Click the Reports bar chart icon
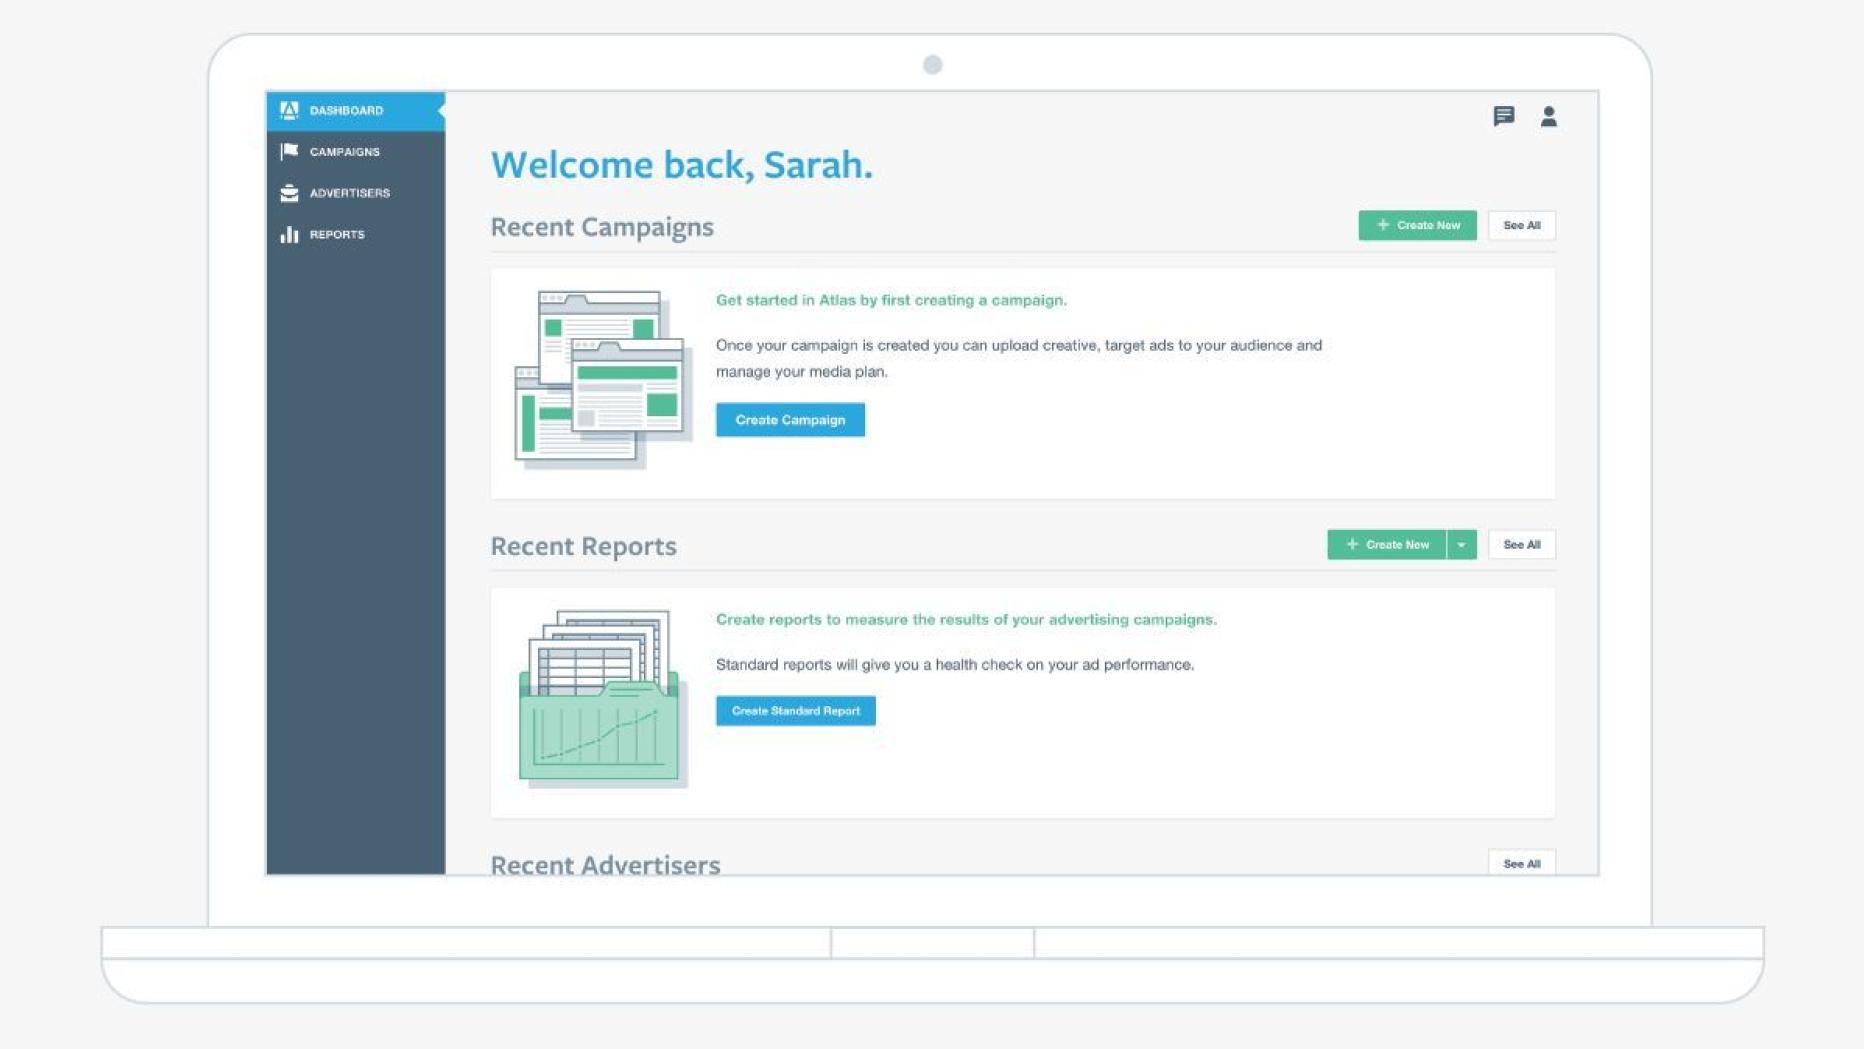The image size is (1864, 1049). coord(289,234)
